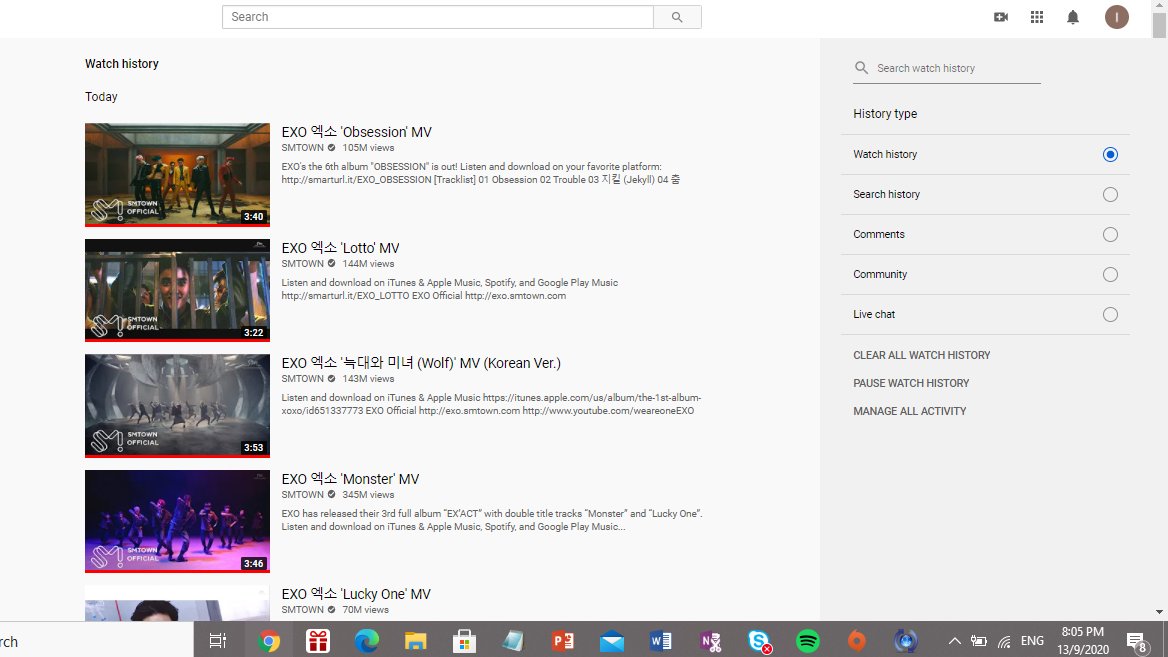The height and width of the screenshot is (657, 1168).
Task: Open the notifications bell
Action: point(1073,17)
